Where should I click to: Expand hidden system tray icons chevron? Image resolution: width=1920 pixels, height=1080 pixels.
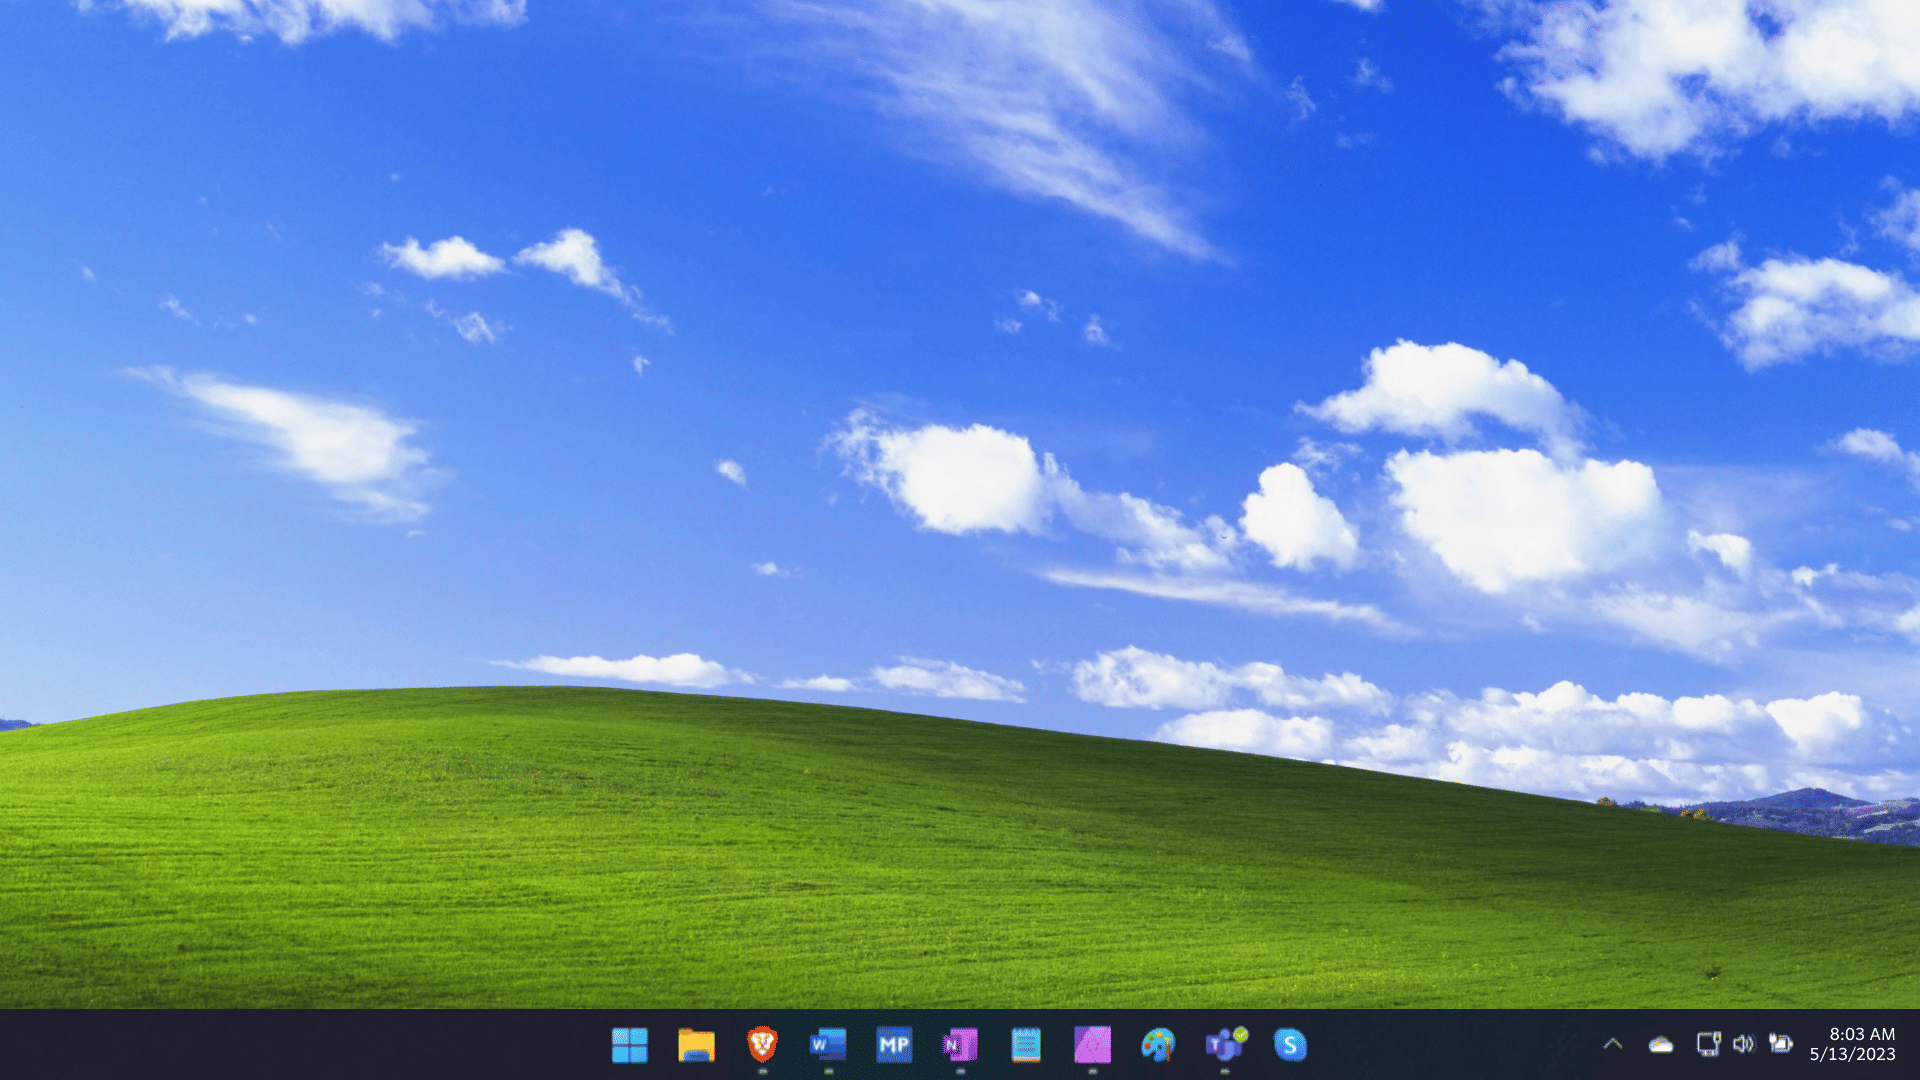click(x=1612, y=1044)
